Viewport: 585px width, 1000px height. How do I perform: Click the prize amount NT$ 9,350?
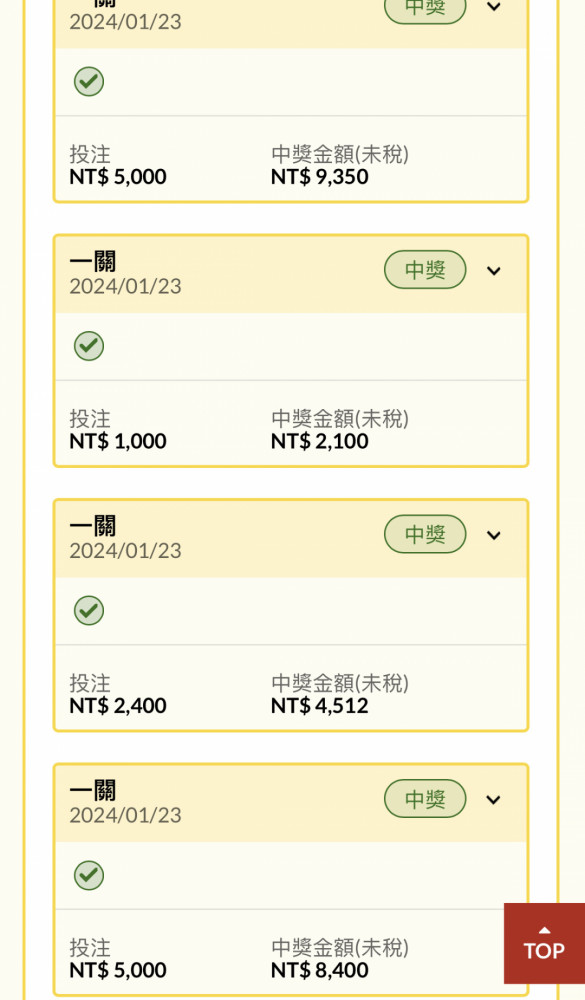click(x=320, y=177)
